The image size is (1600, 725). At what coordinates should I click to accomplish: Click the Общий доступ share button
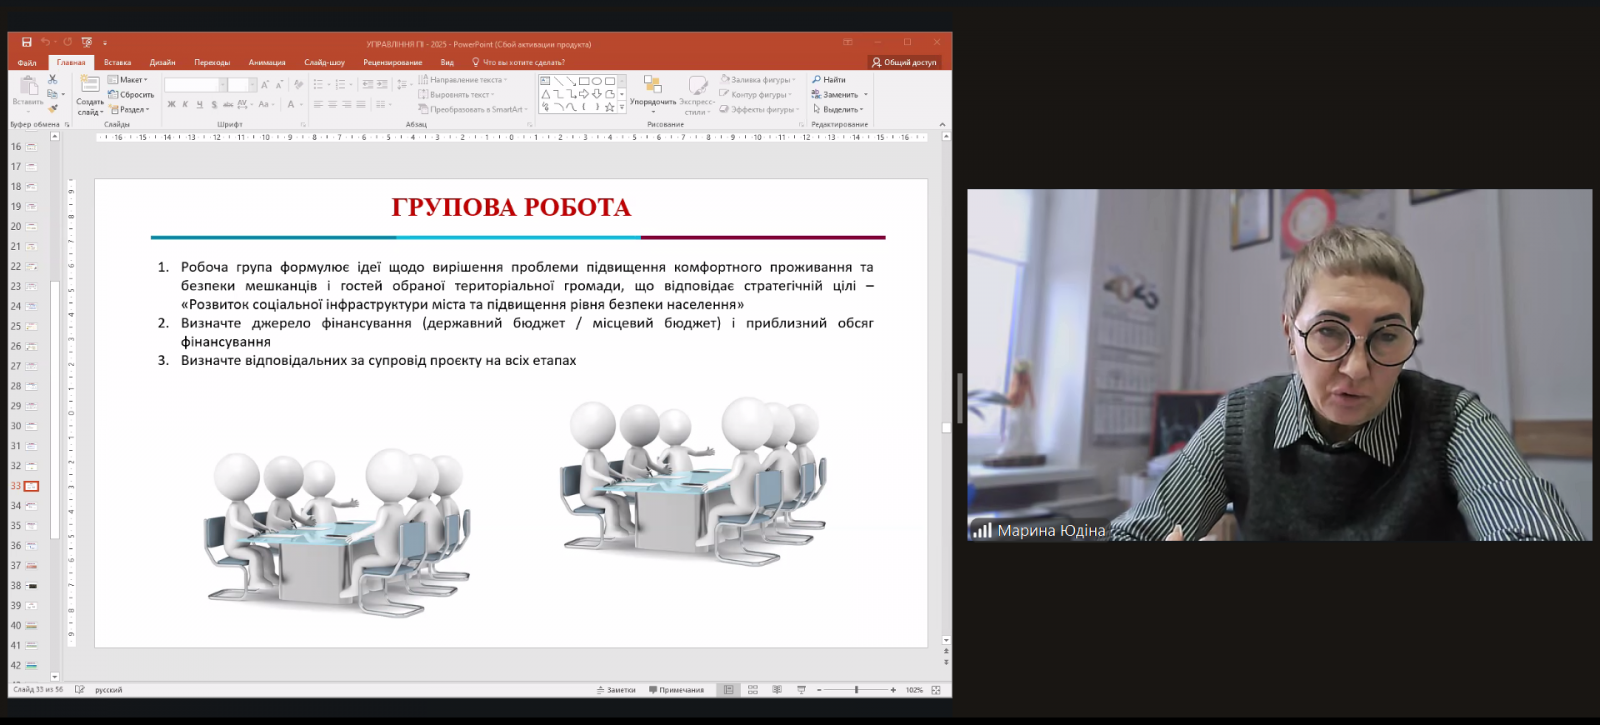904,62
